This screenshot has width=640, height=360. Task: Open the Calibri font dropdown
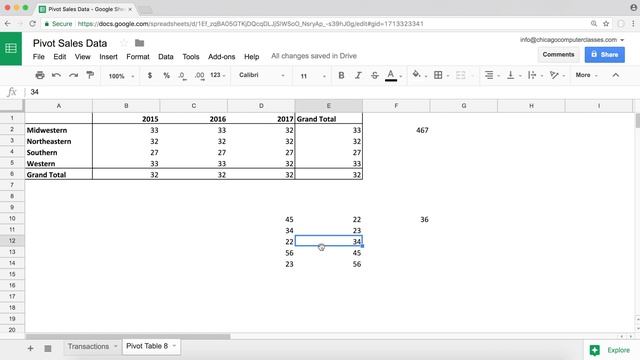click(x=261, y=75)
